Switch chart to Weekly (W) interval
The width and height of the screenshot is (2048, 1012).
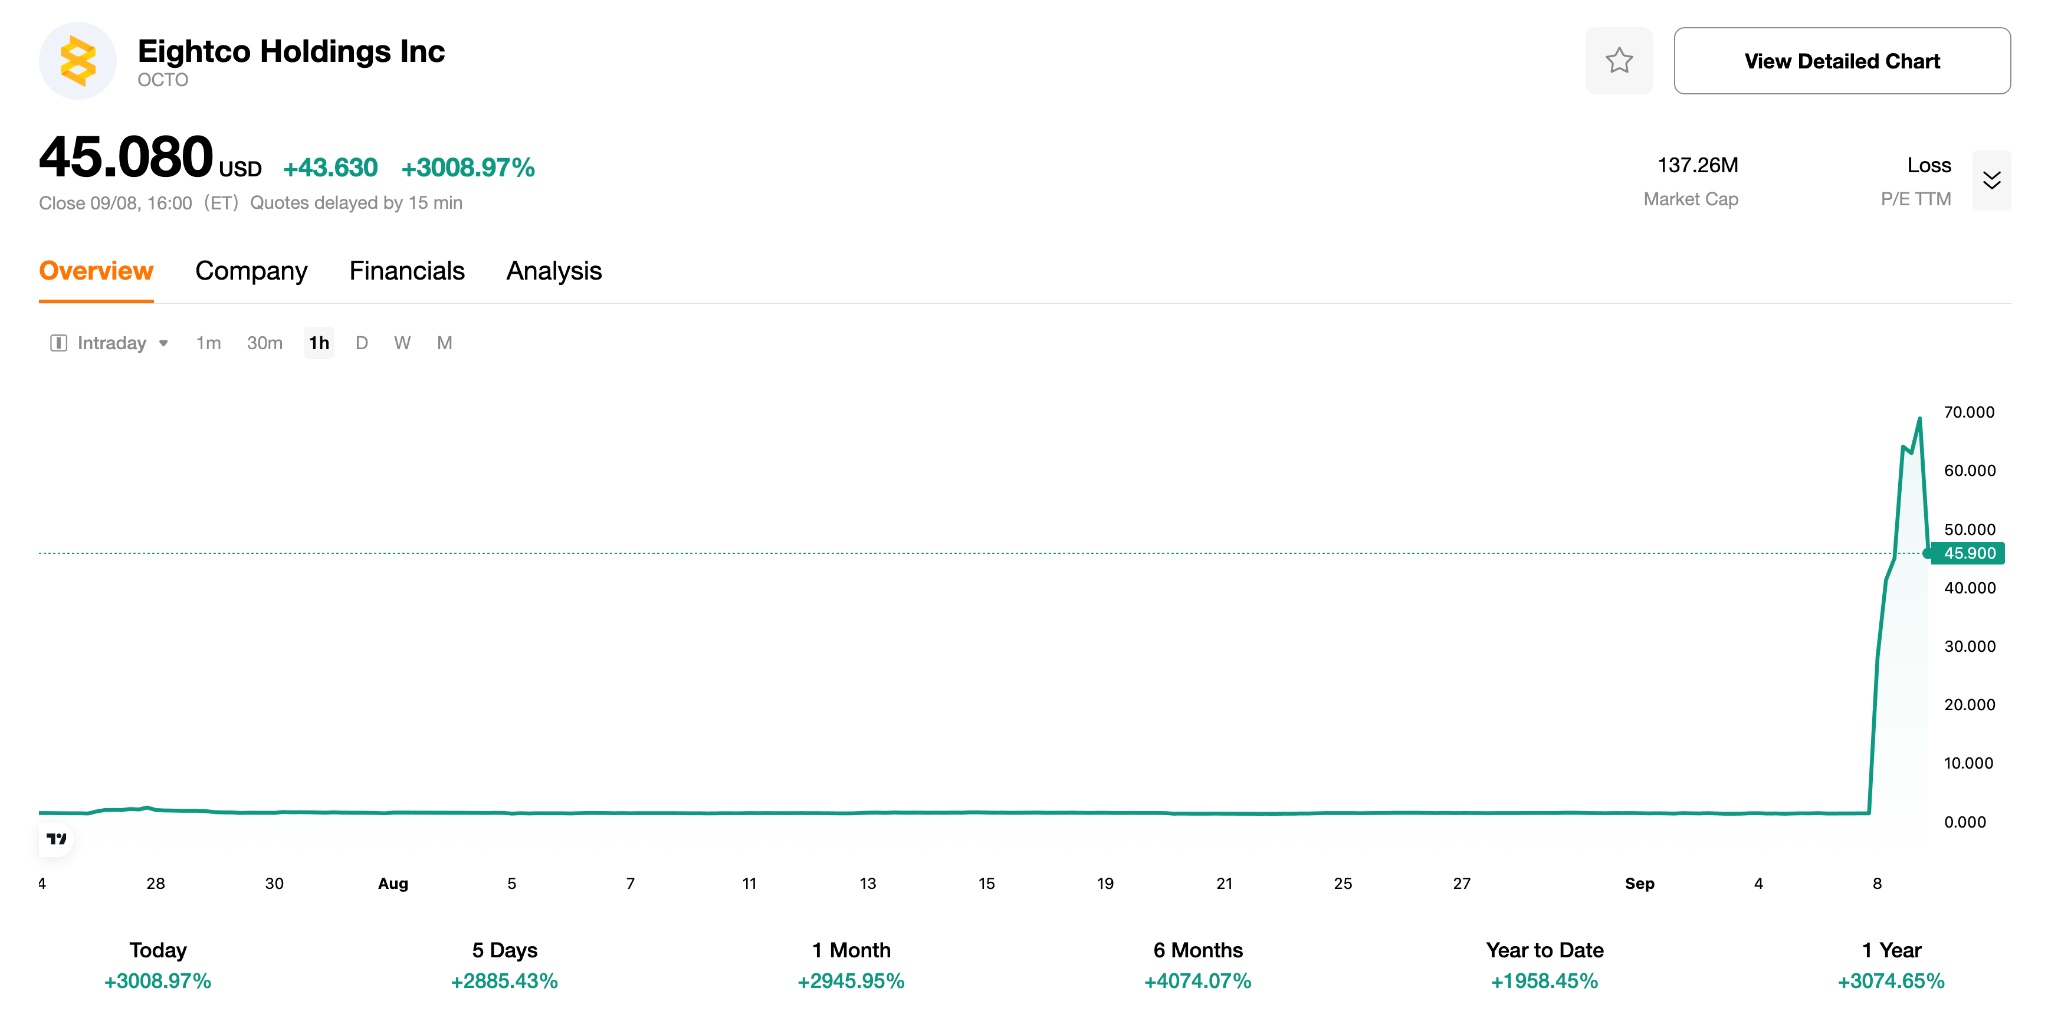tap(402, 343)
